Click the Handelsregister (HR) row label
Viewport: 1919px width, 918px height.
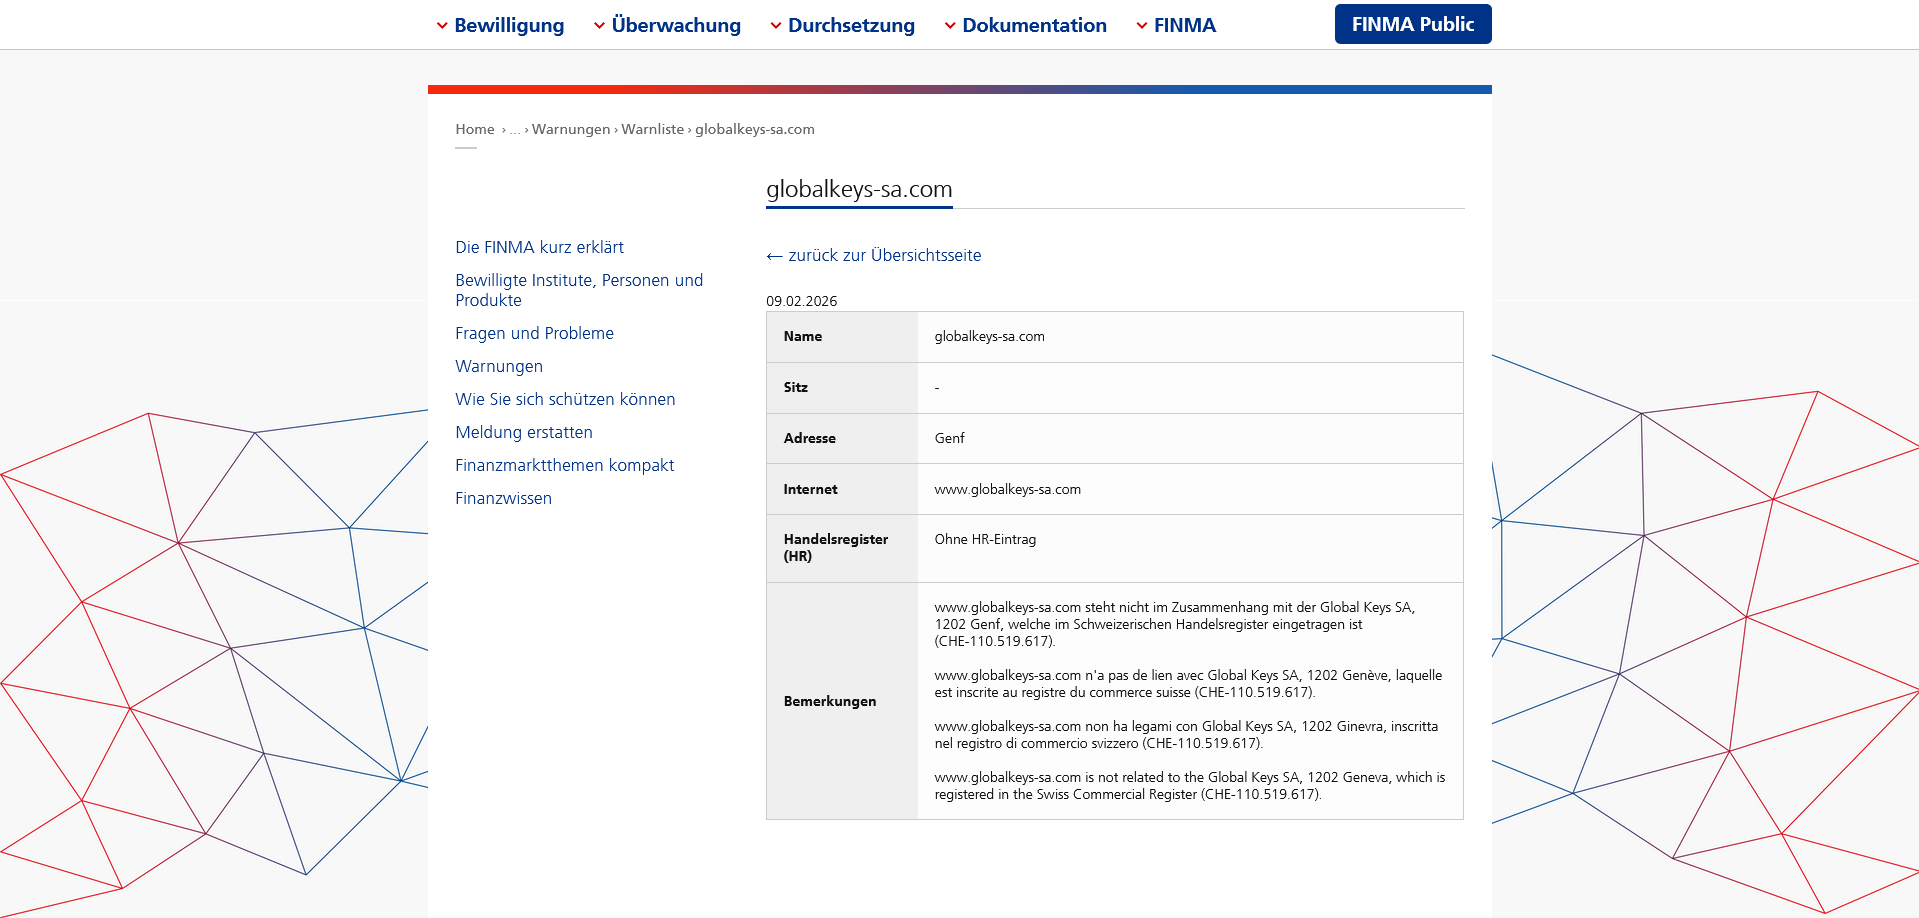pos(836,547)
